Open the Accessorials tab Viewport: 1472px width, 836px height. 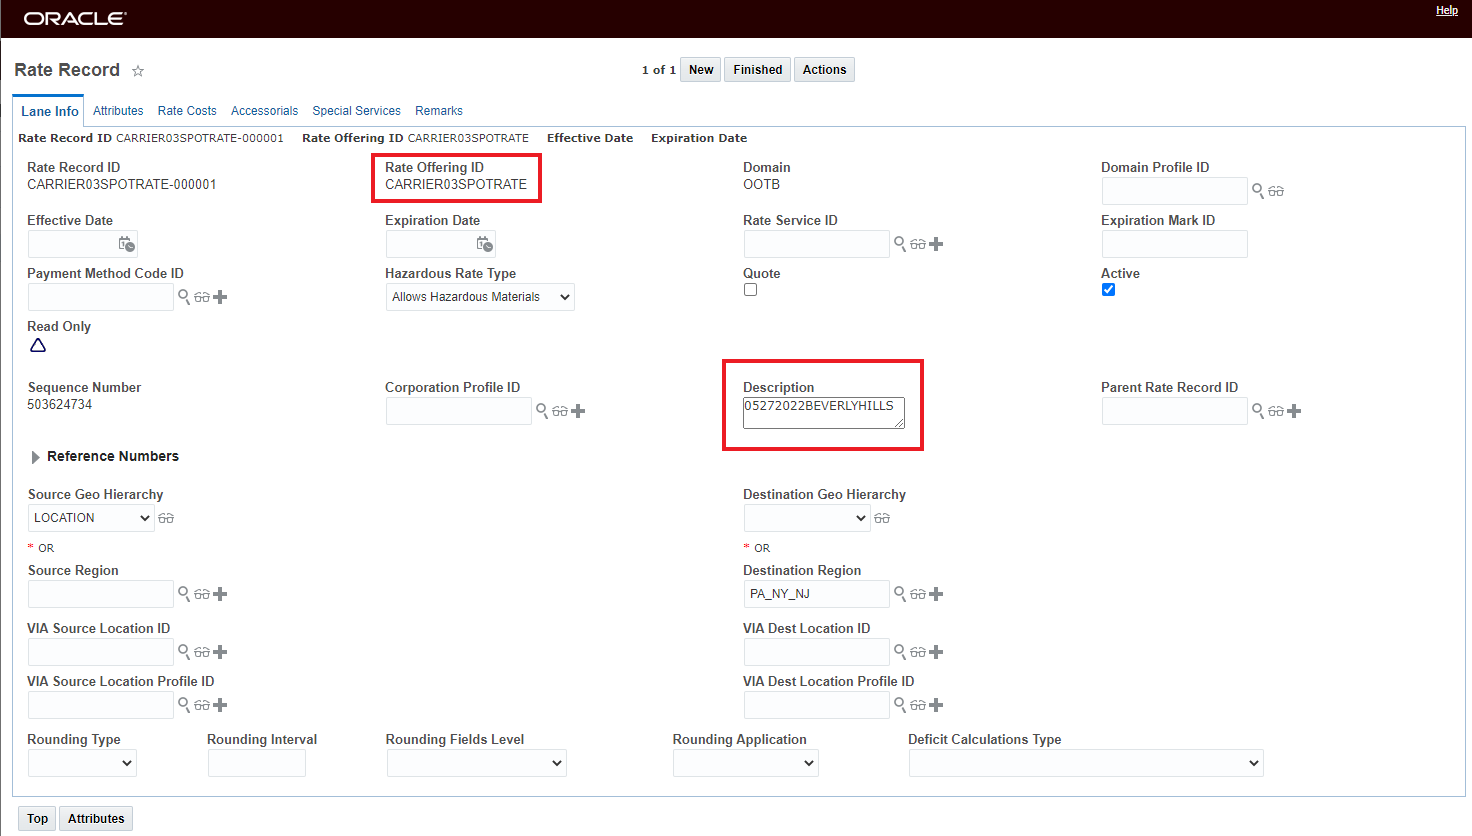(264, 111)
